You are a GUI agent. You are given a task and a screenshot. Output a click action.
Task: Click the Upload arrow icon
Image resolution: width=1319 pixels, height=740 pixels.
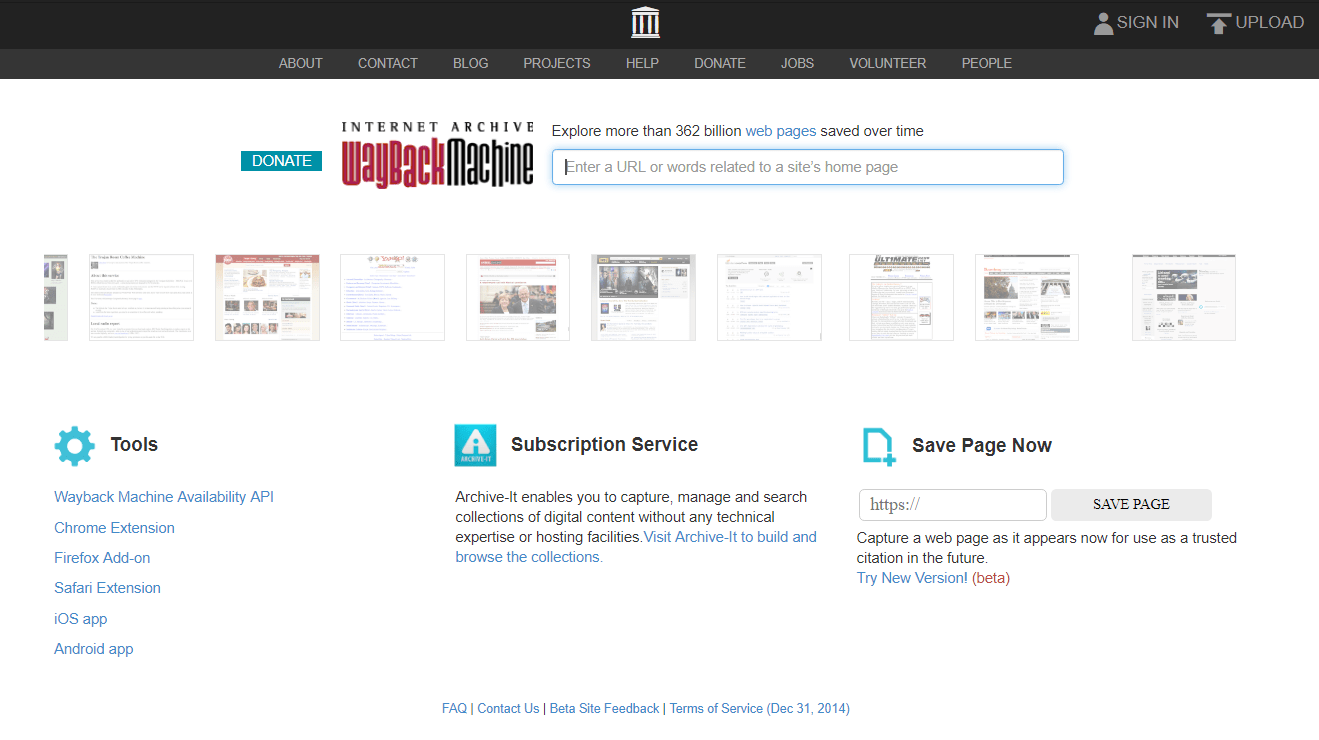1218,23
